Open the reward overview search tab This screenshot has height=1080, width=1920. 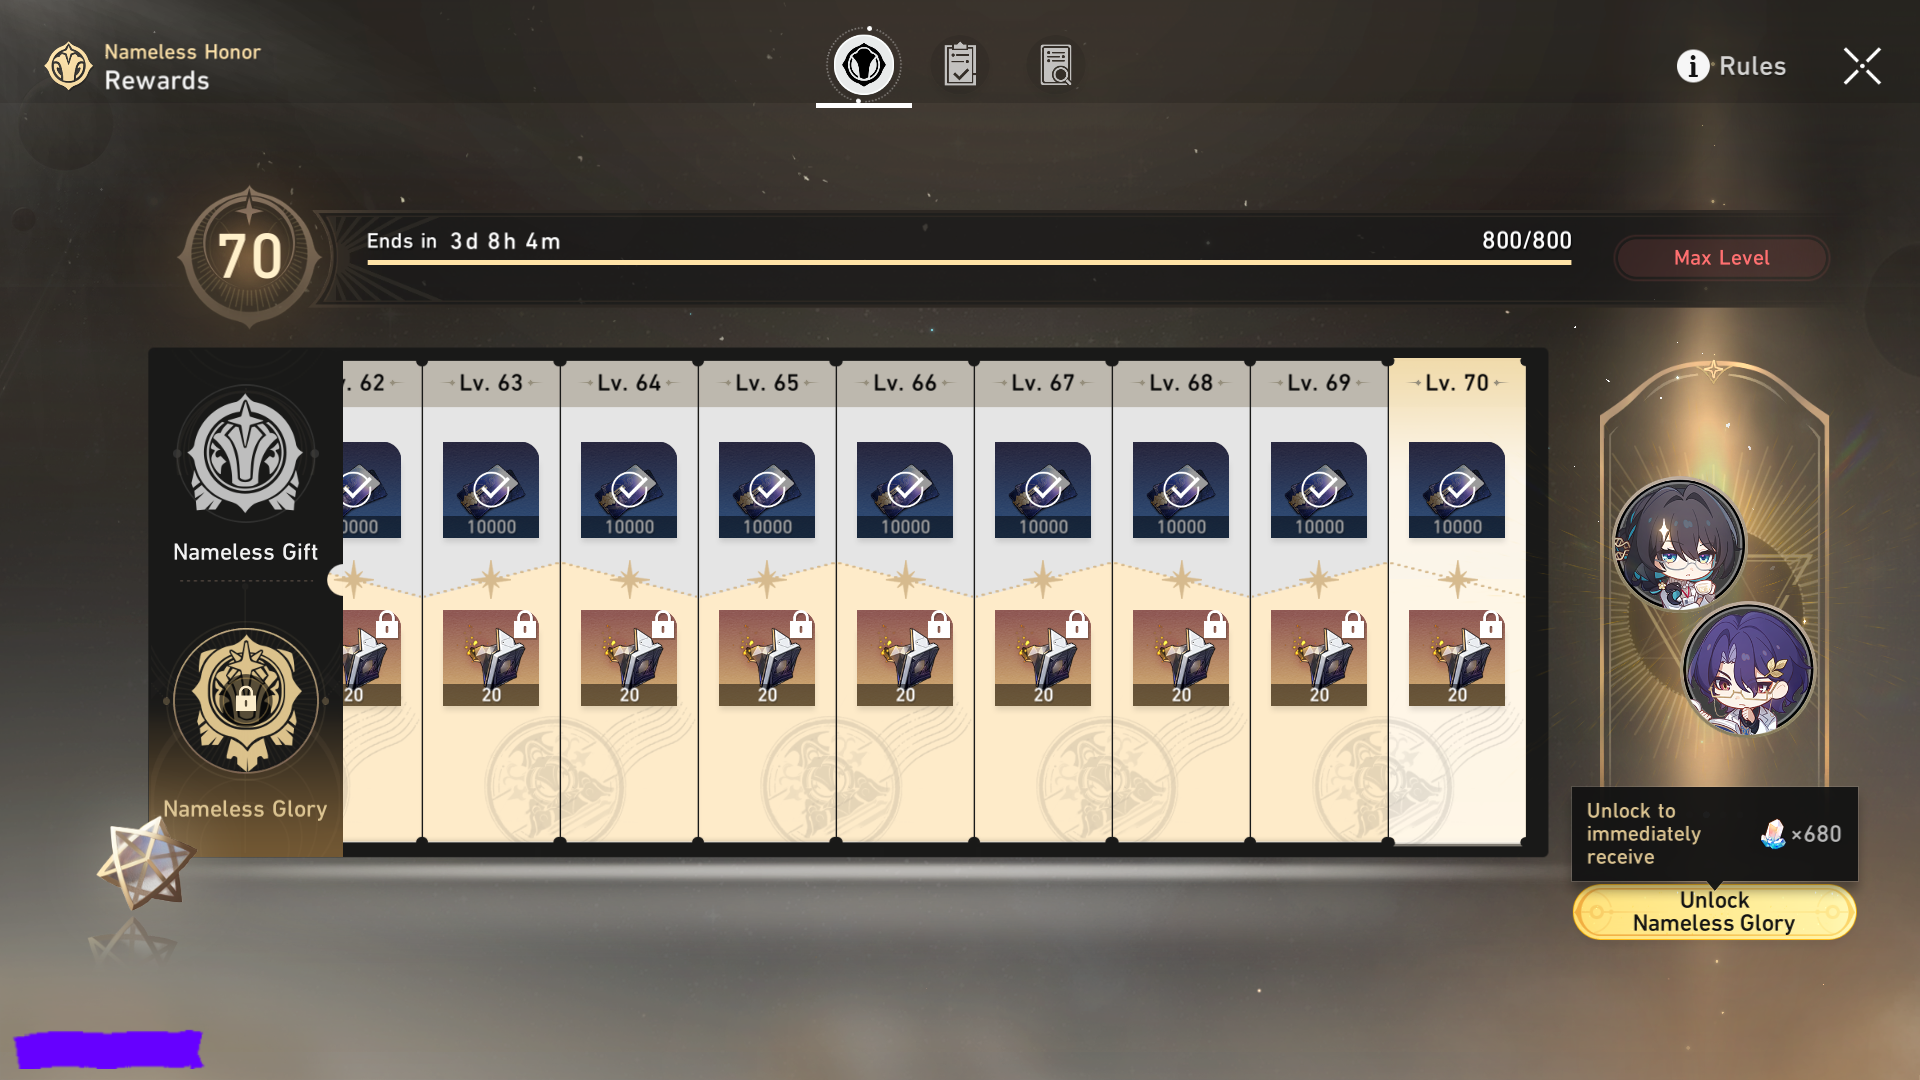pos(1056,65)
